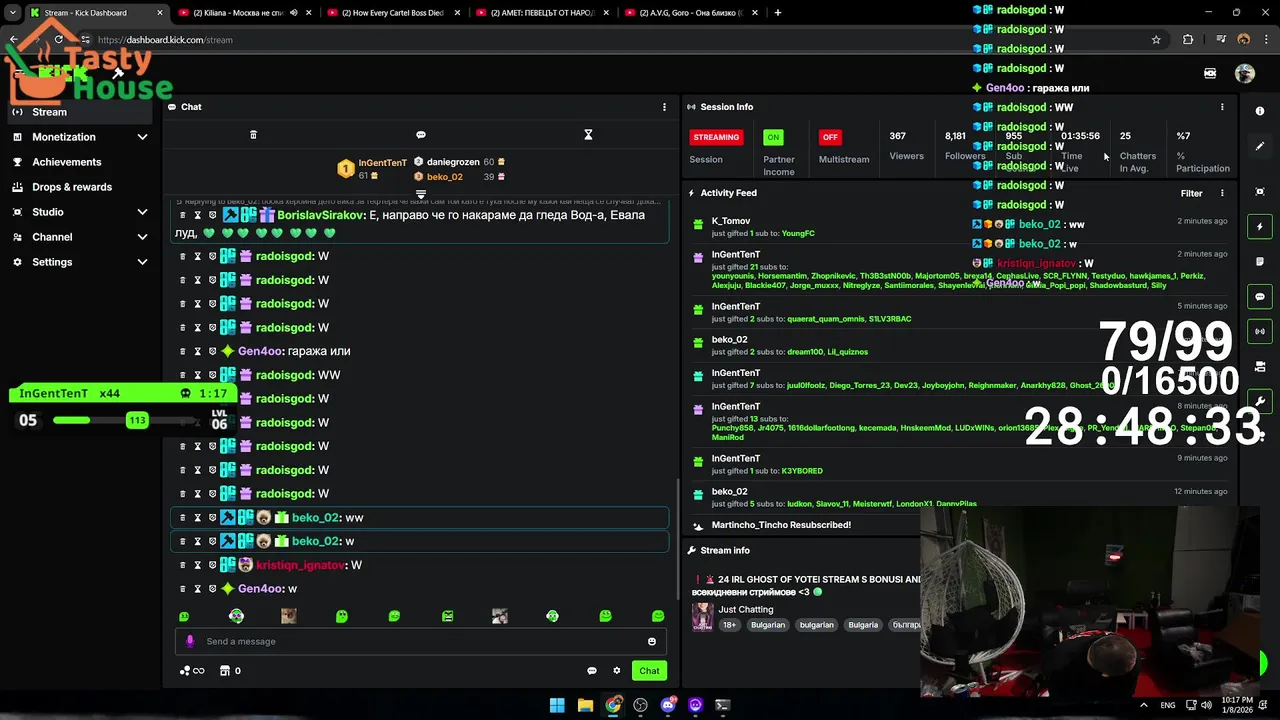Expand the Monetization sidebar section

(80, 137)
